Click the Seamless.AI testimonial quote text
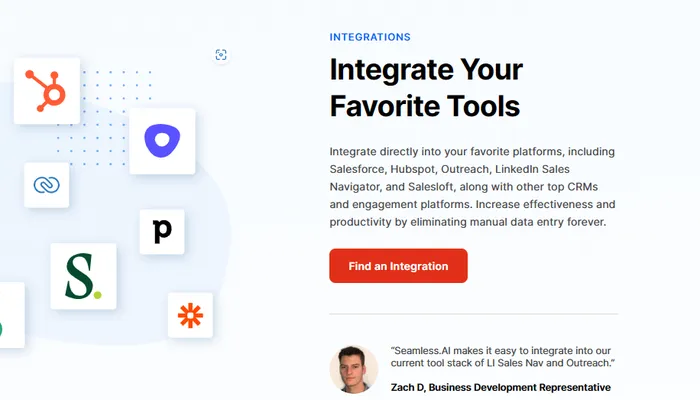The height and width of the screenshot is (400, 700). click(502, 357)
